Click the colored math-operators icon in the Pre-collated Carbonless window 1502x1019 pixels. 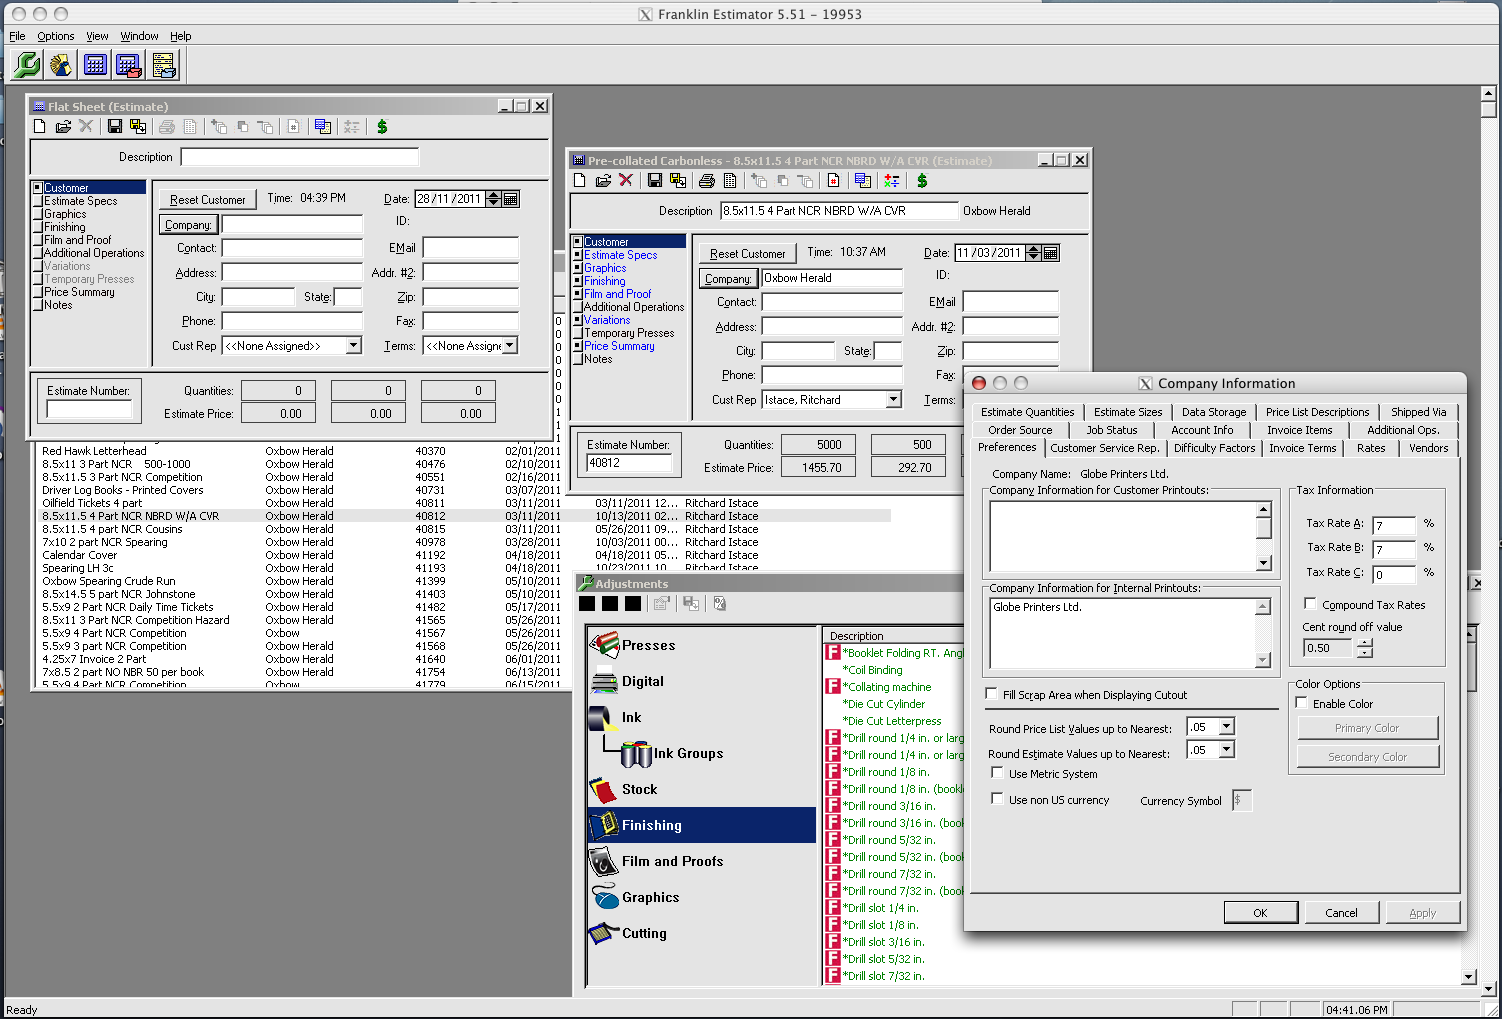pyautogui.click(x=892, y=181)
